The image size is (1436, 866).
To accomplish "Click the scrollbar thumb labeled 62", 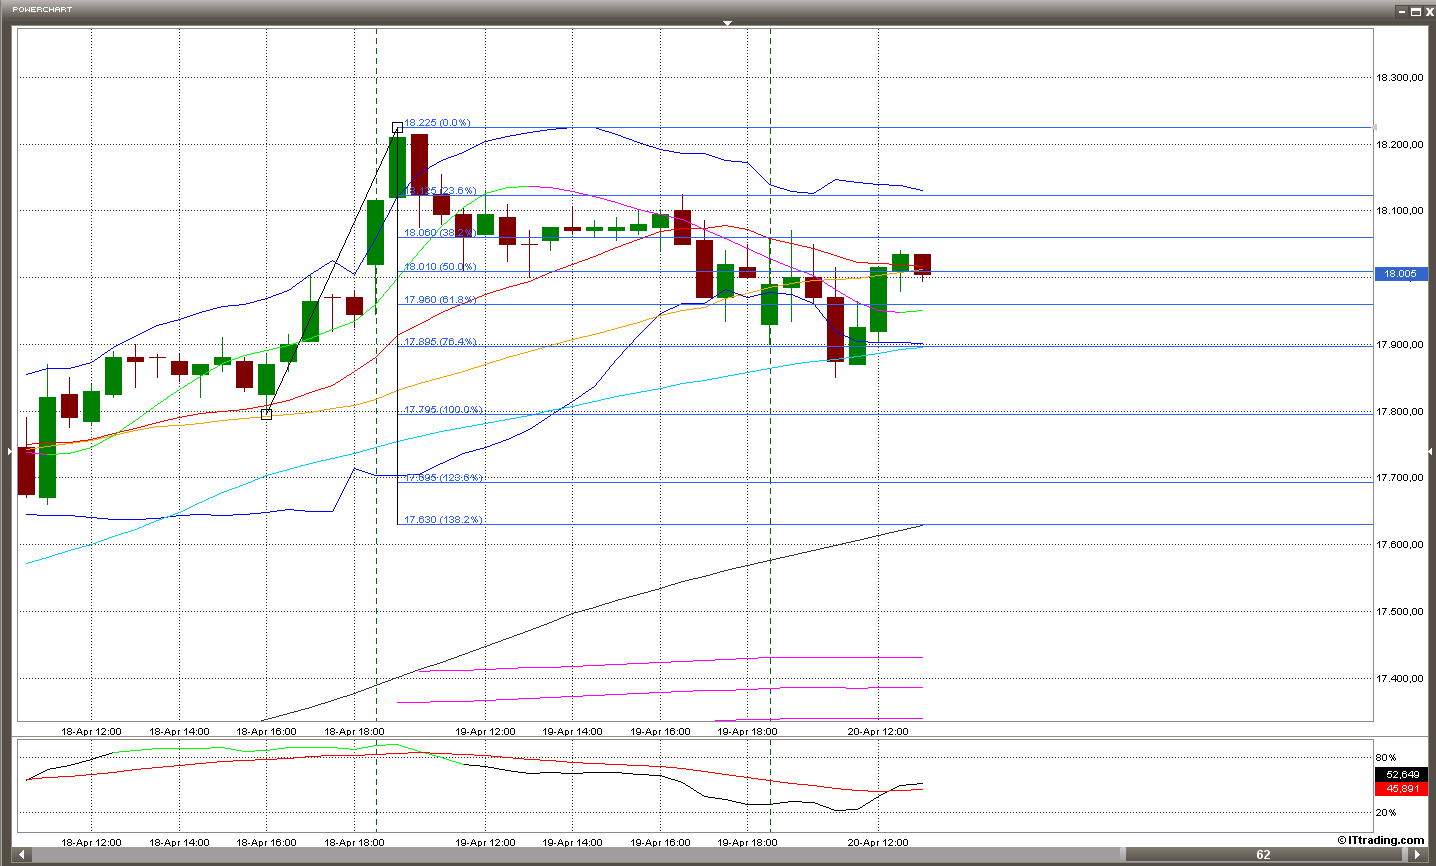I will [1264, 855].
